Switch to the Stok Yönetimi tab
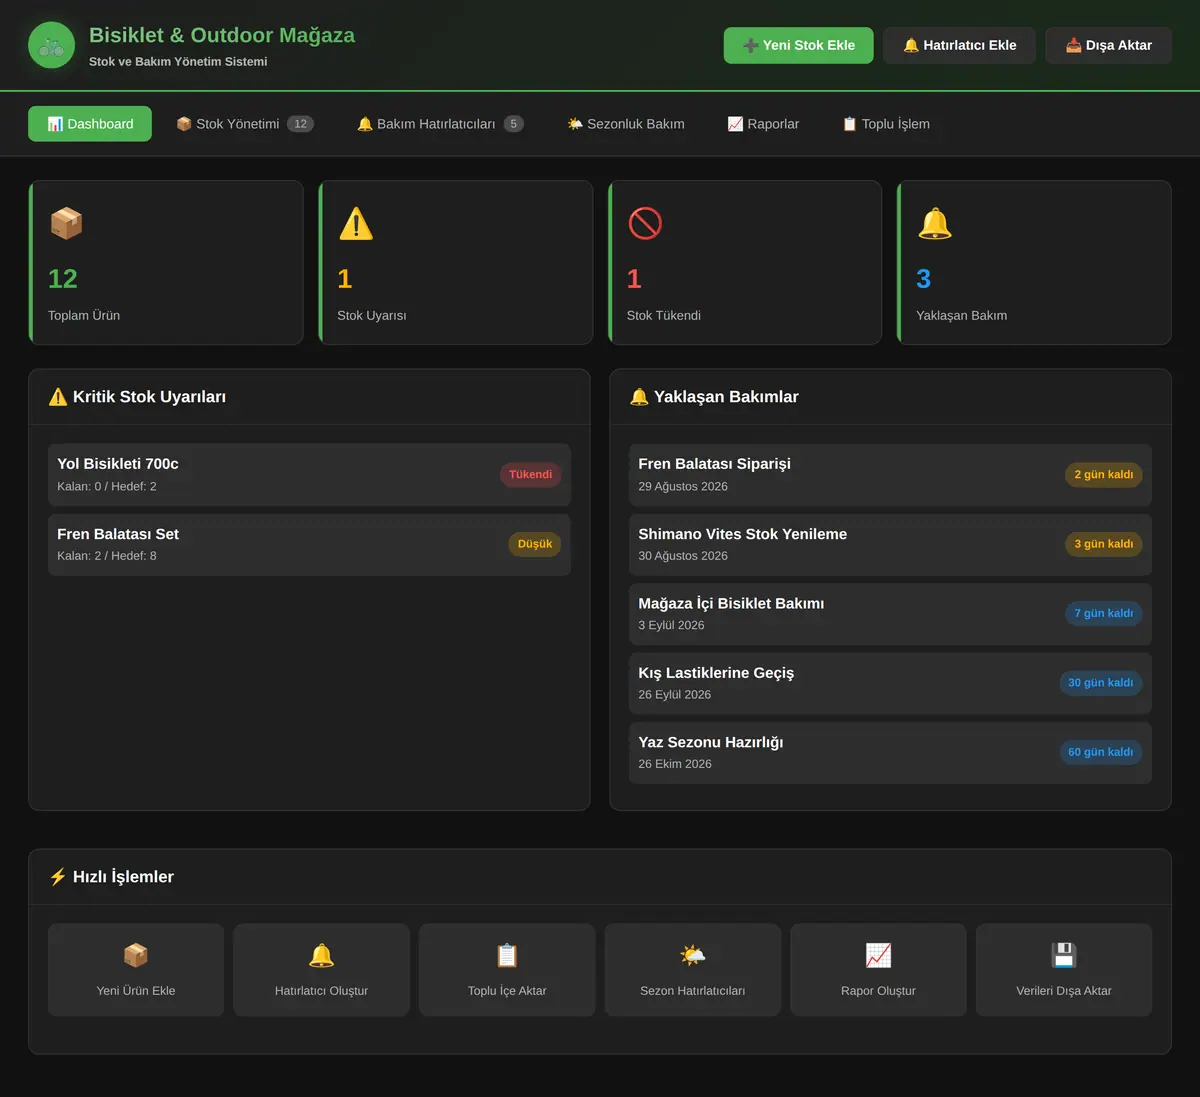 tap(245, 124)
